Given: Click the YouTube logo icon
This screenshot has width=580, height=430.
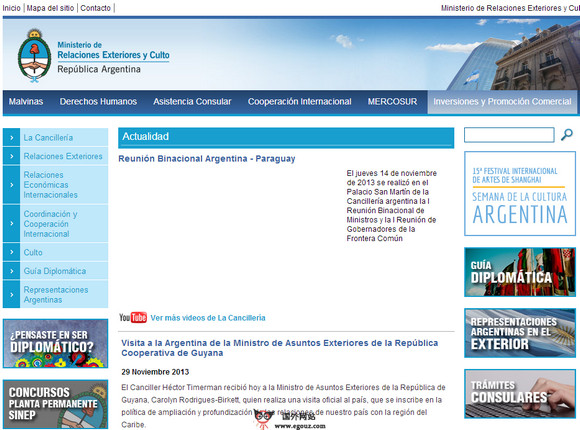Looking at the screenshot, I should pos(133,318).
